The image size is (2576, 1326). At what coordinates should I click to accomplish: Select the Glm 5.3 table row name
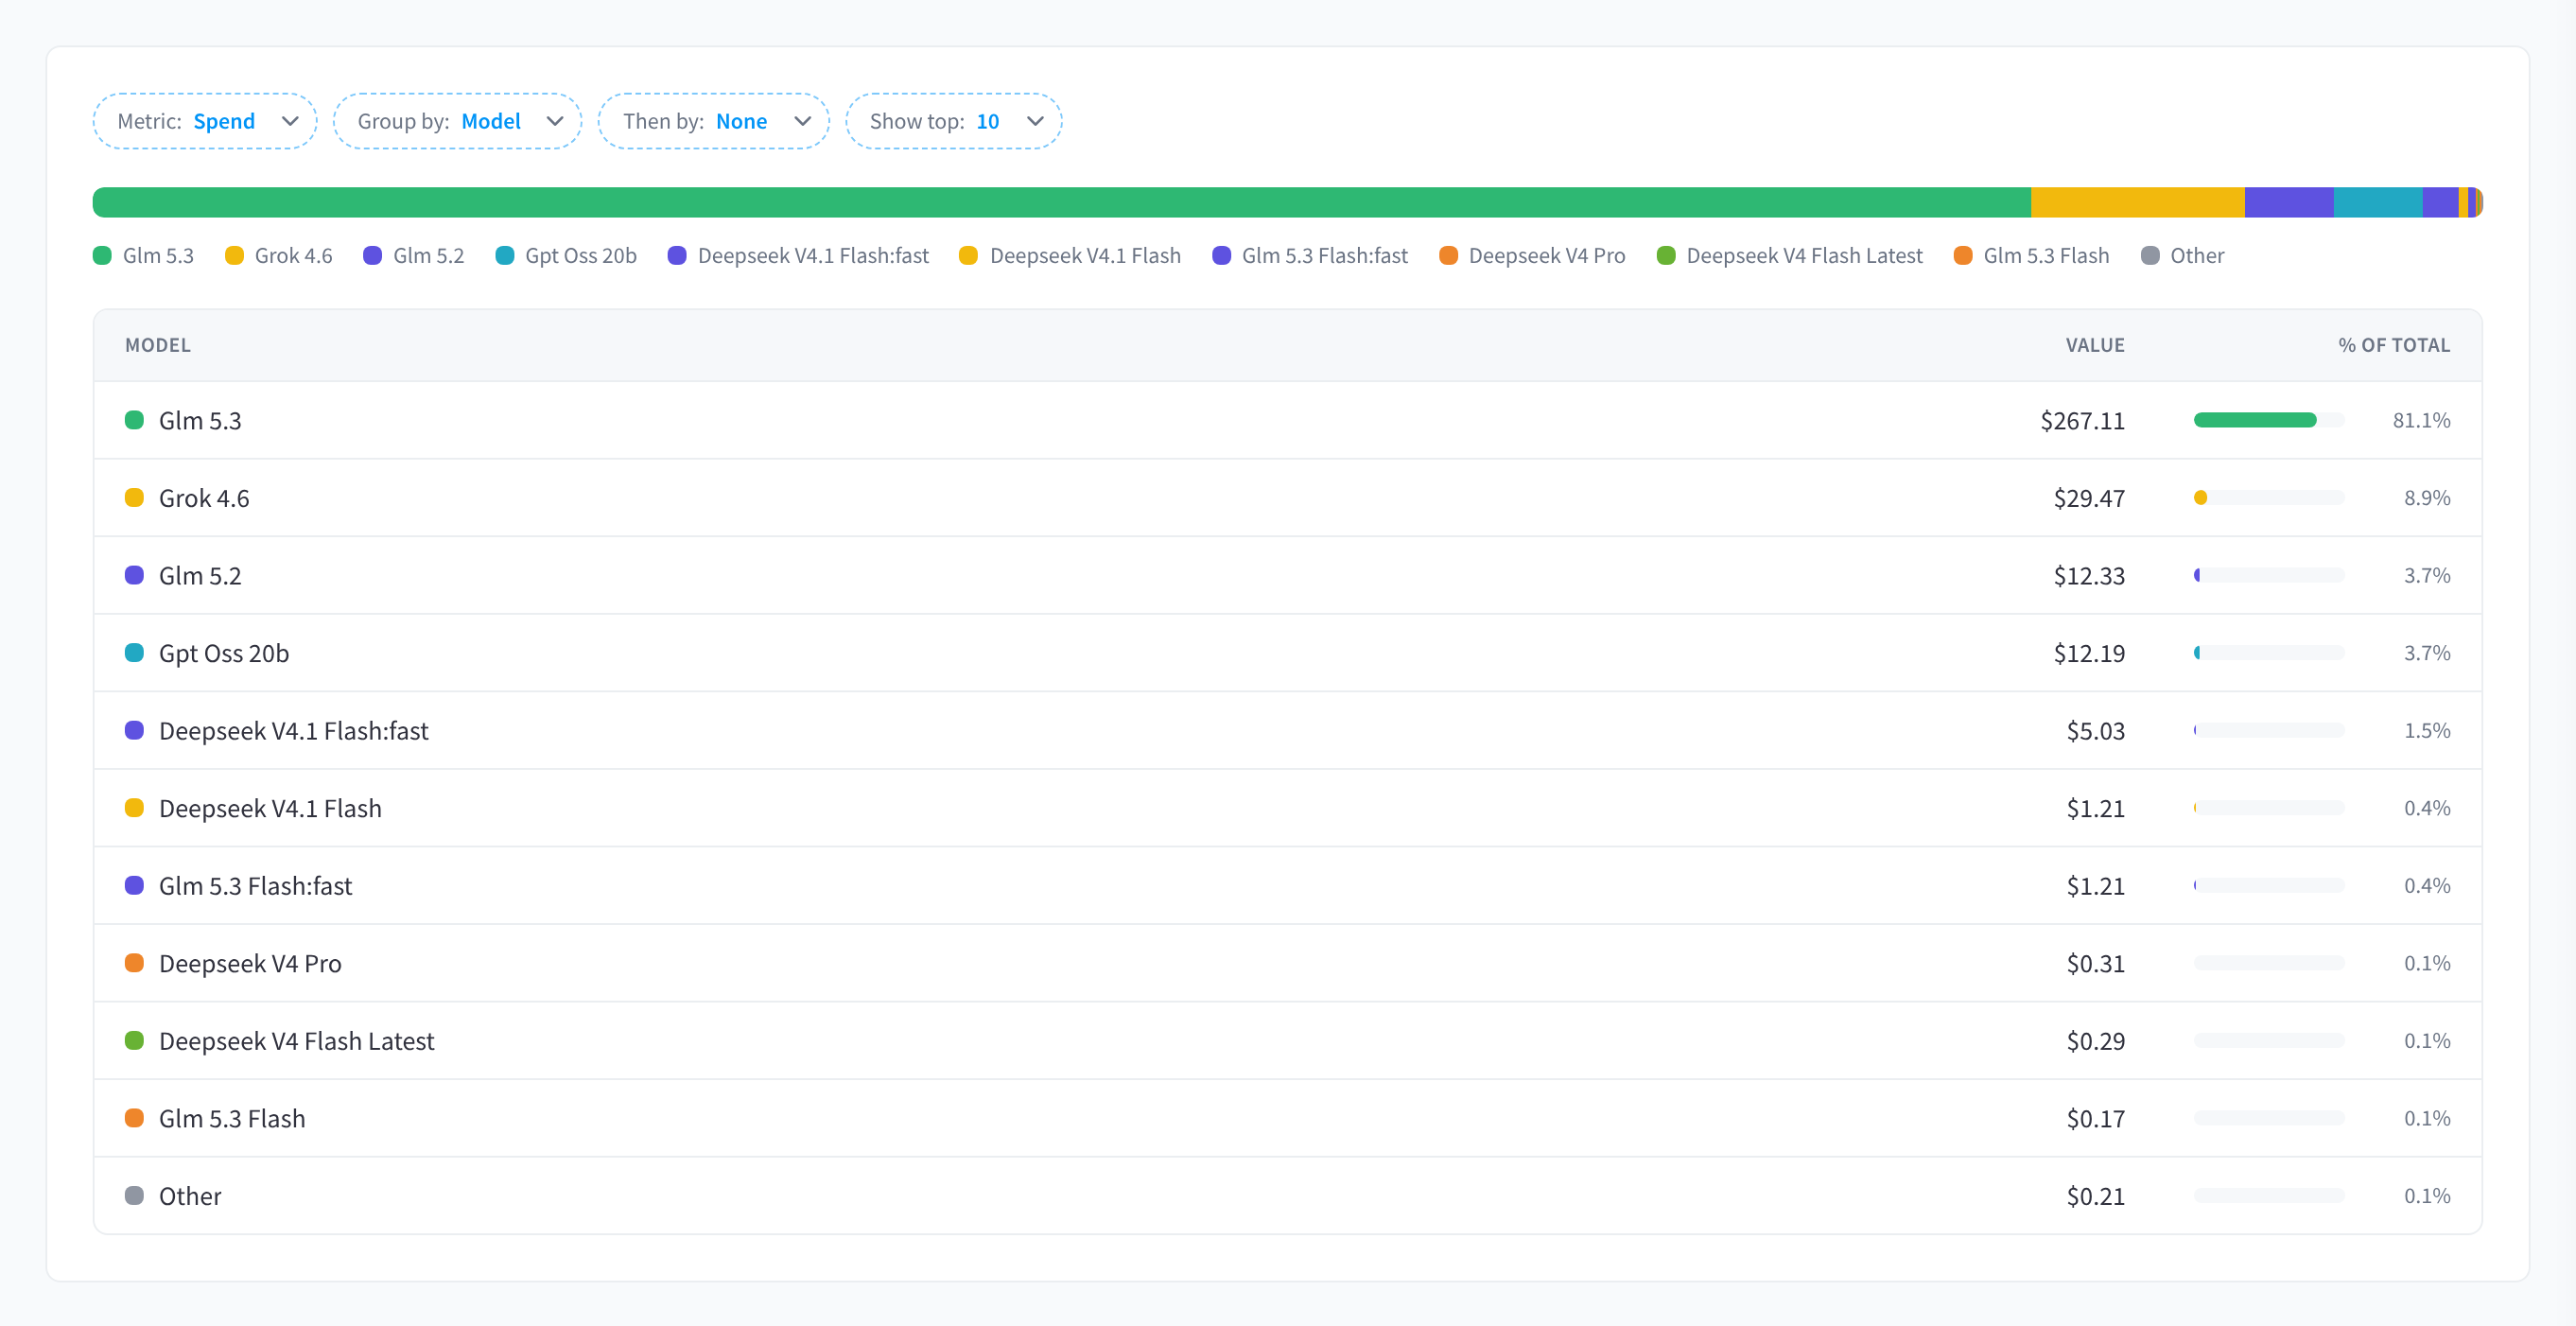[x=200, y=420]
